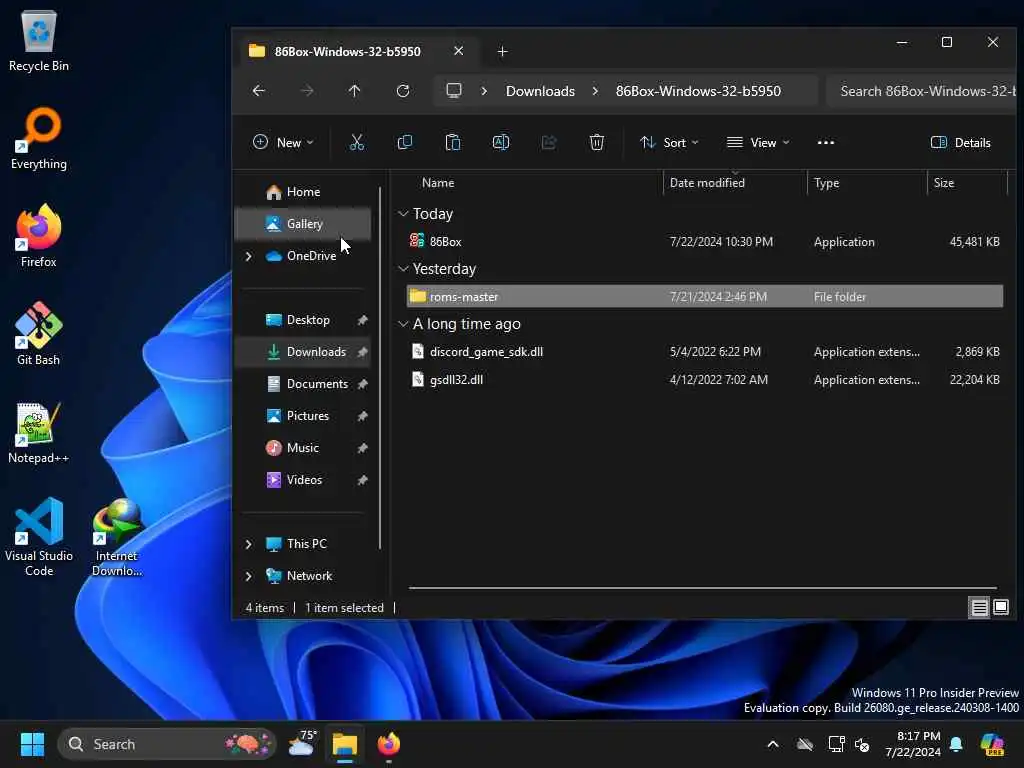Unpin Desktop from quick access

click(x=362, y=320)
